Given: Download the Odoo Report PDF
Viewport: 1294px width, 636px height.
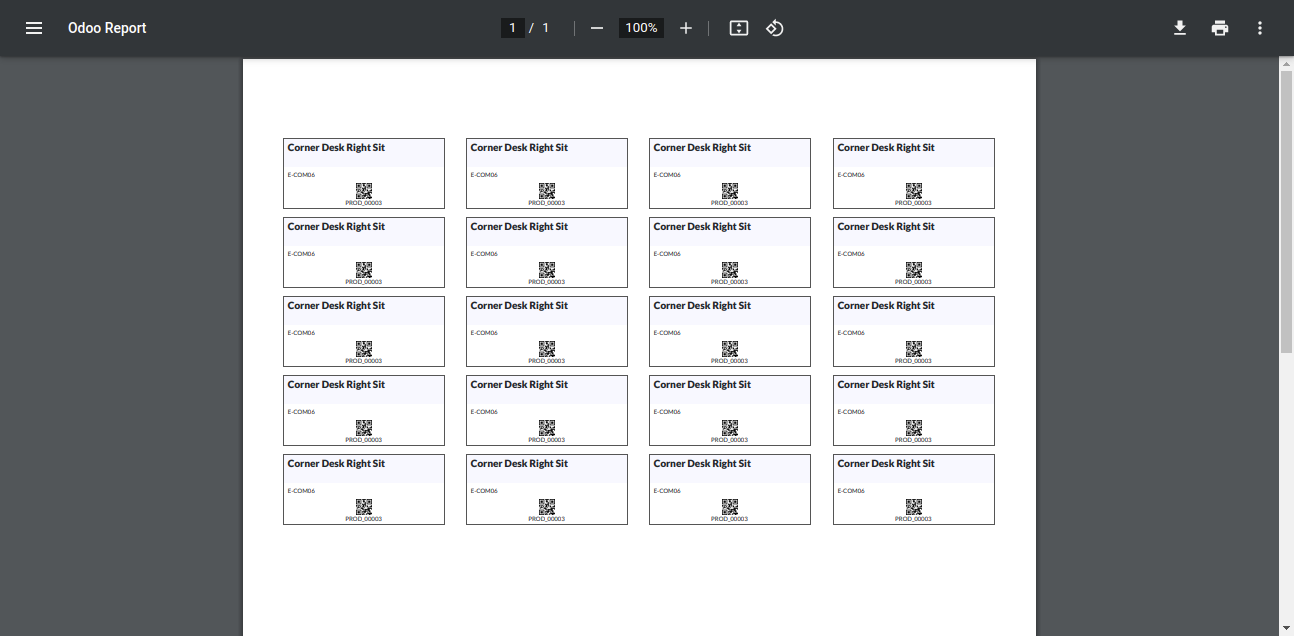Looking at the screenshot, I should pos(1180,28).
